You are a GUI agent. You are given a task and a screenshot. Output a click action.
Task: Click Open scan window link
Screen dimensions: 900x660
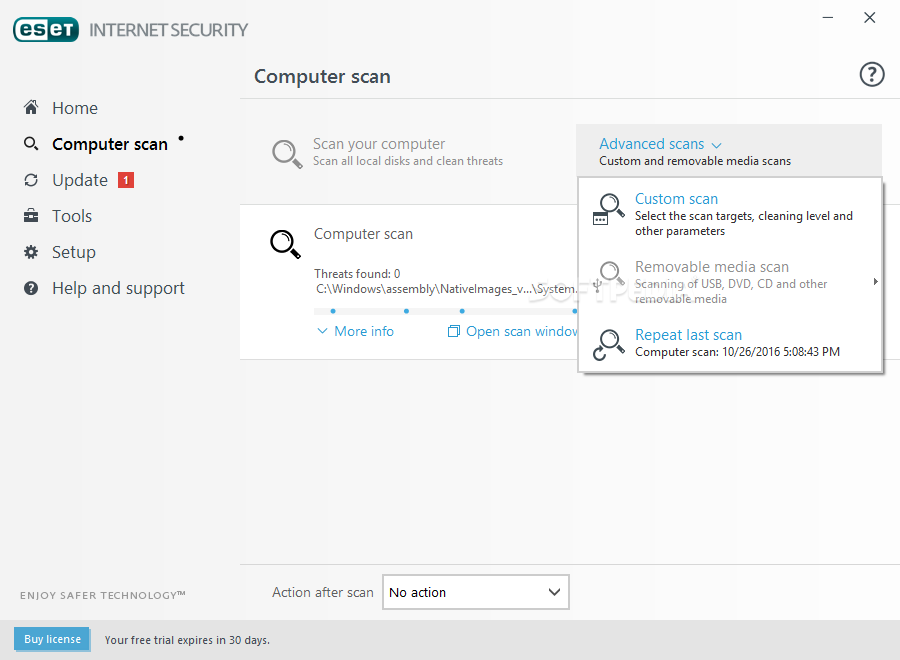click(x=521, y=331)
